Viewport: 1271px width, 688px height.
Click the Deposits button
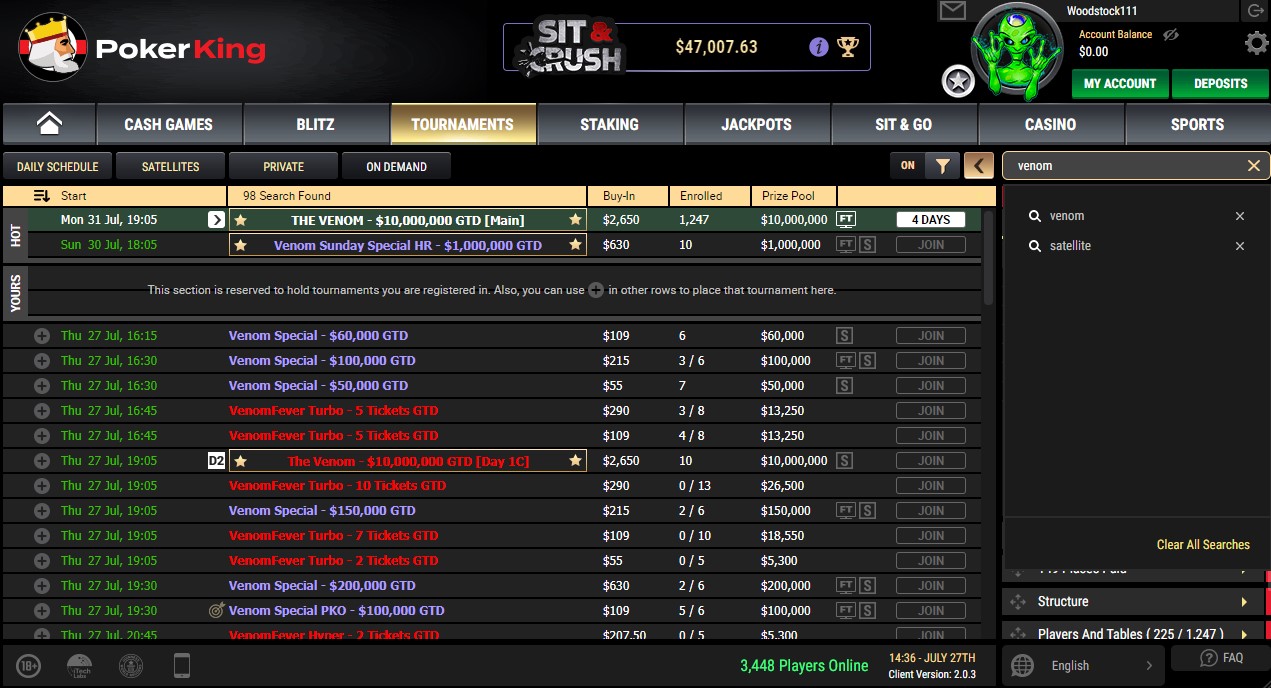[x=1220, y=83]
